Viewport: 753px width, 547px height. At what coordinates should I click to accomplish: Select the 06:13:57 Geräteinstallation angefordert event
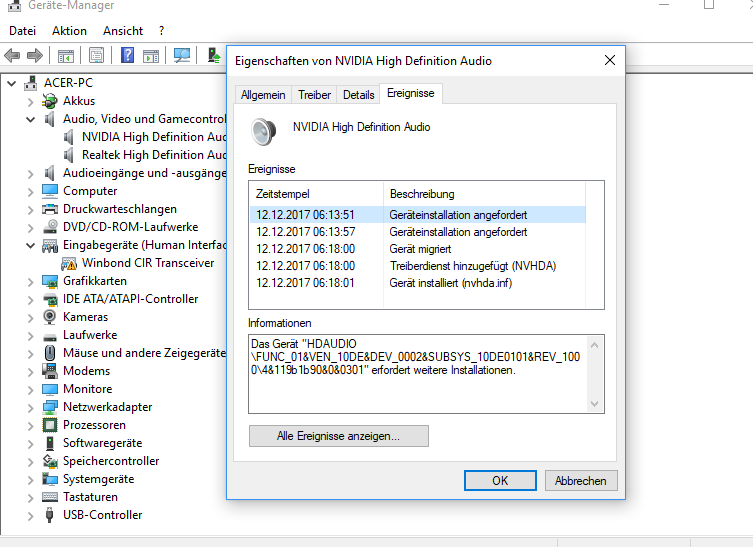[418, 232]
